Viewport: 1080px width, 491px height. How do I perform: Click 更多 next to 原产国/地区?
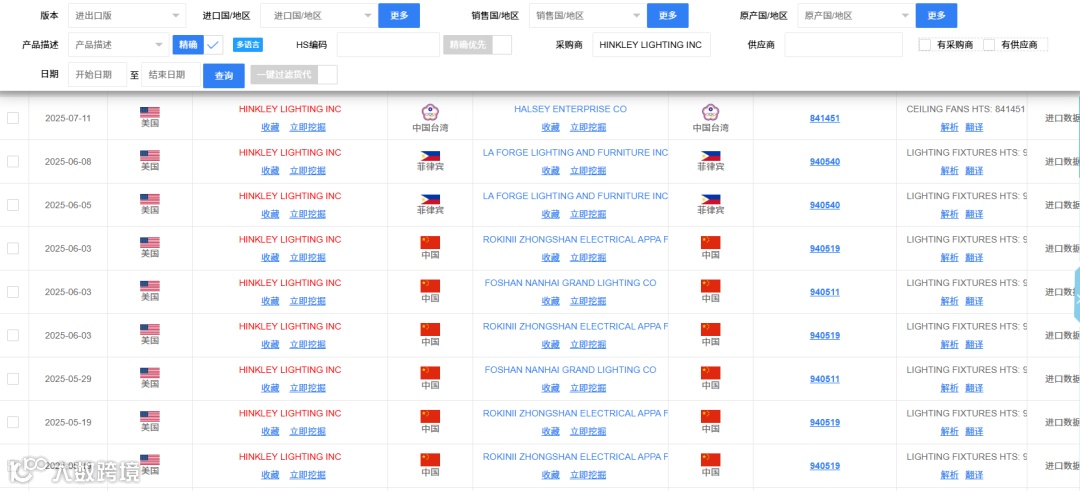(936, 15)
